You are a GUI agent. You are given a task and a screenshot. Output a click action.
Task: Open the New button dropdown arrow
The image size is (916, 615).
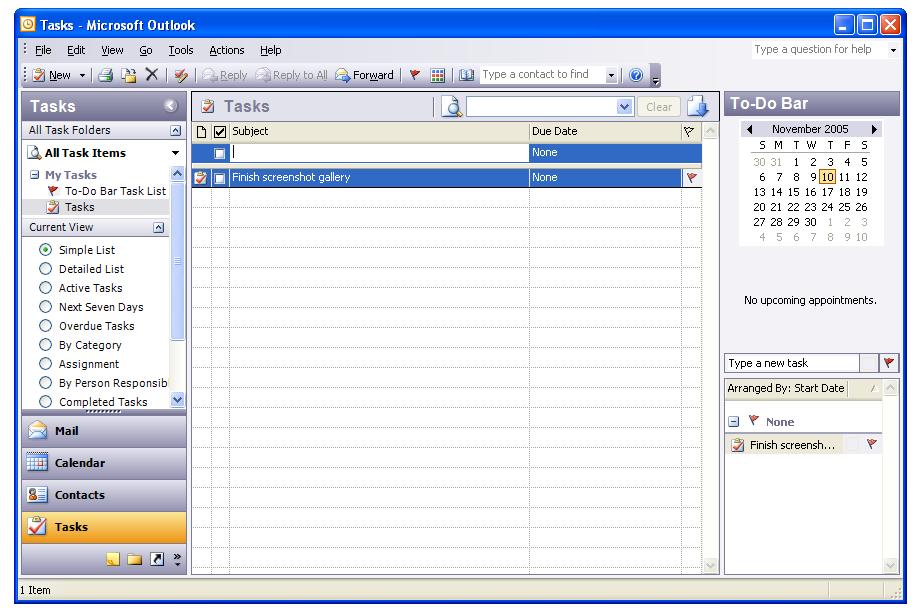(x=82, y=75)
